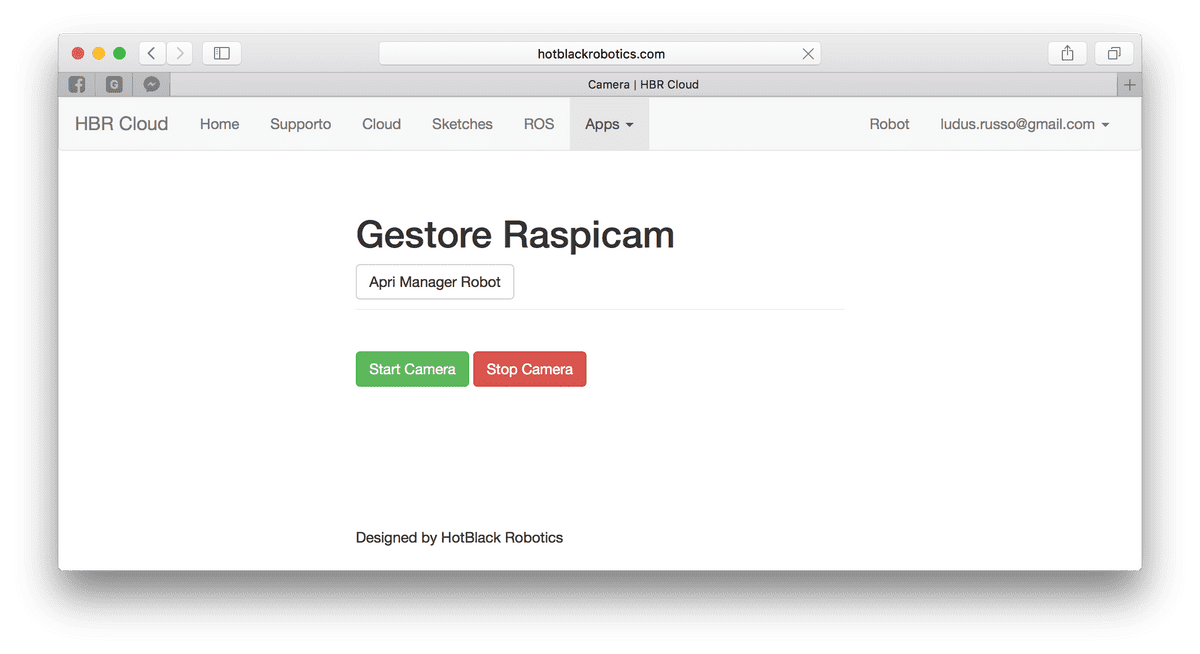The height and width of the screenshot is (654, 1200).
Task: Open the ROS menu item
Action: tap(538, 124)
